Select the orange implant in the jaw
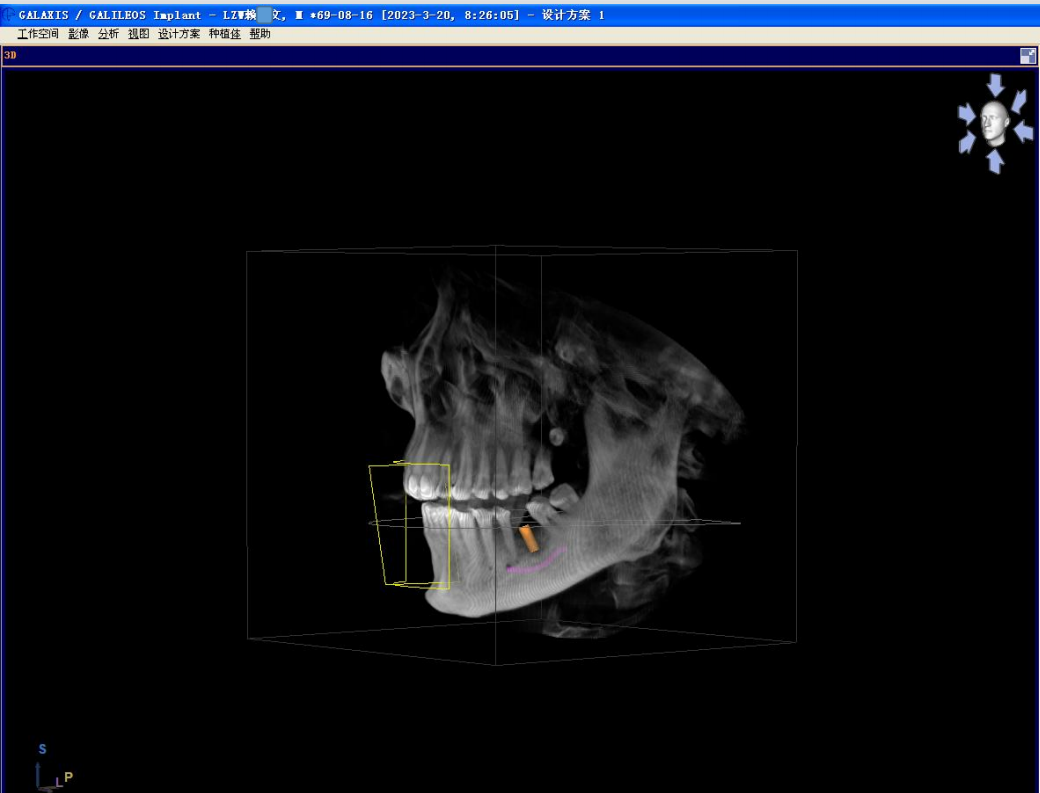This screenshot has height=793, width=1040. click(x=529, y=538)
